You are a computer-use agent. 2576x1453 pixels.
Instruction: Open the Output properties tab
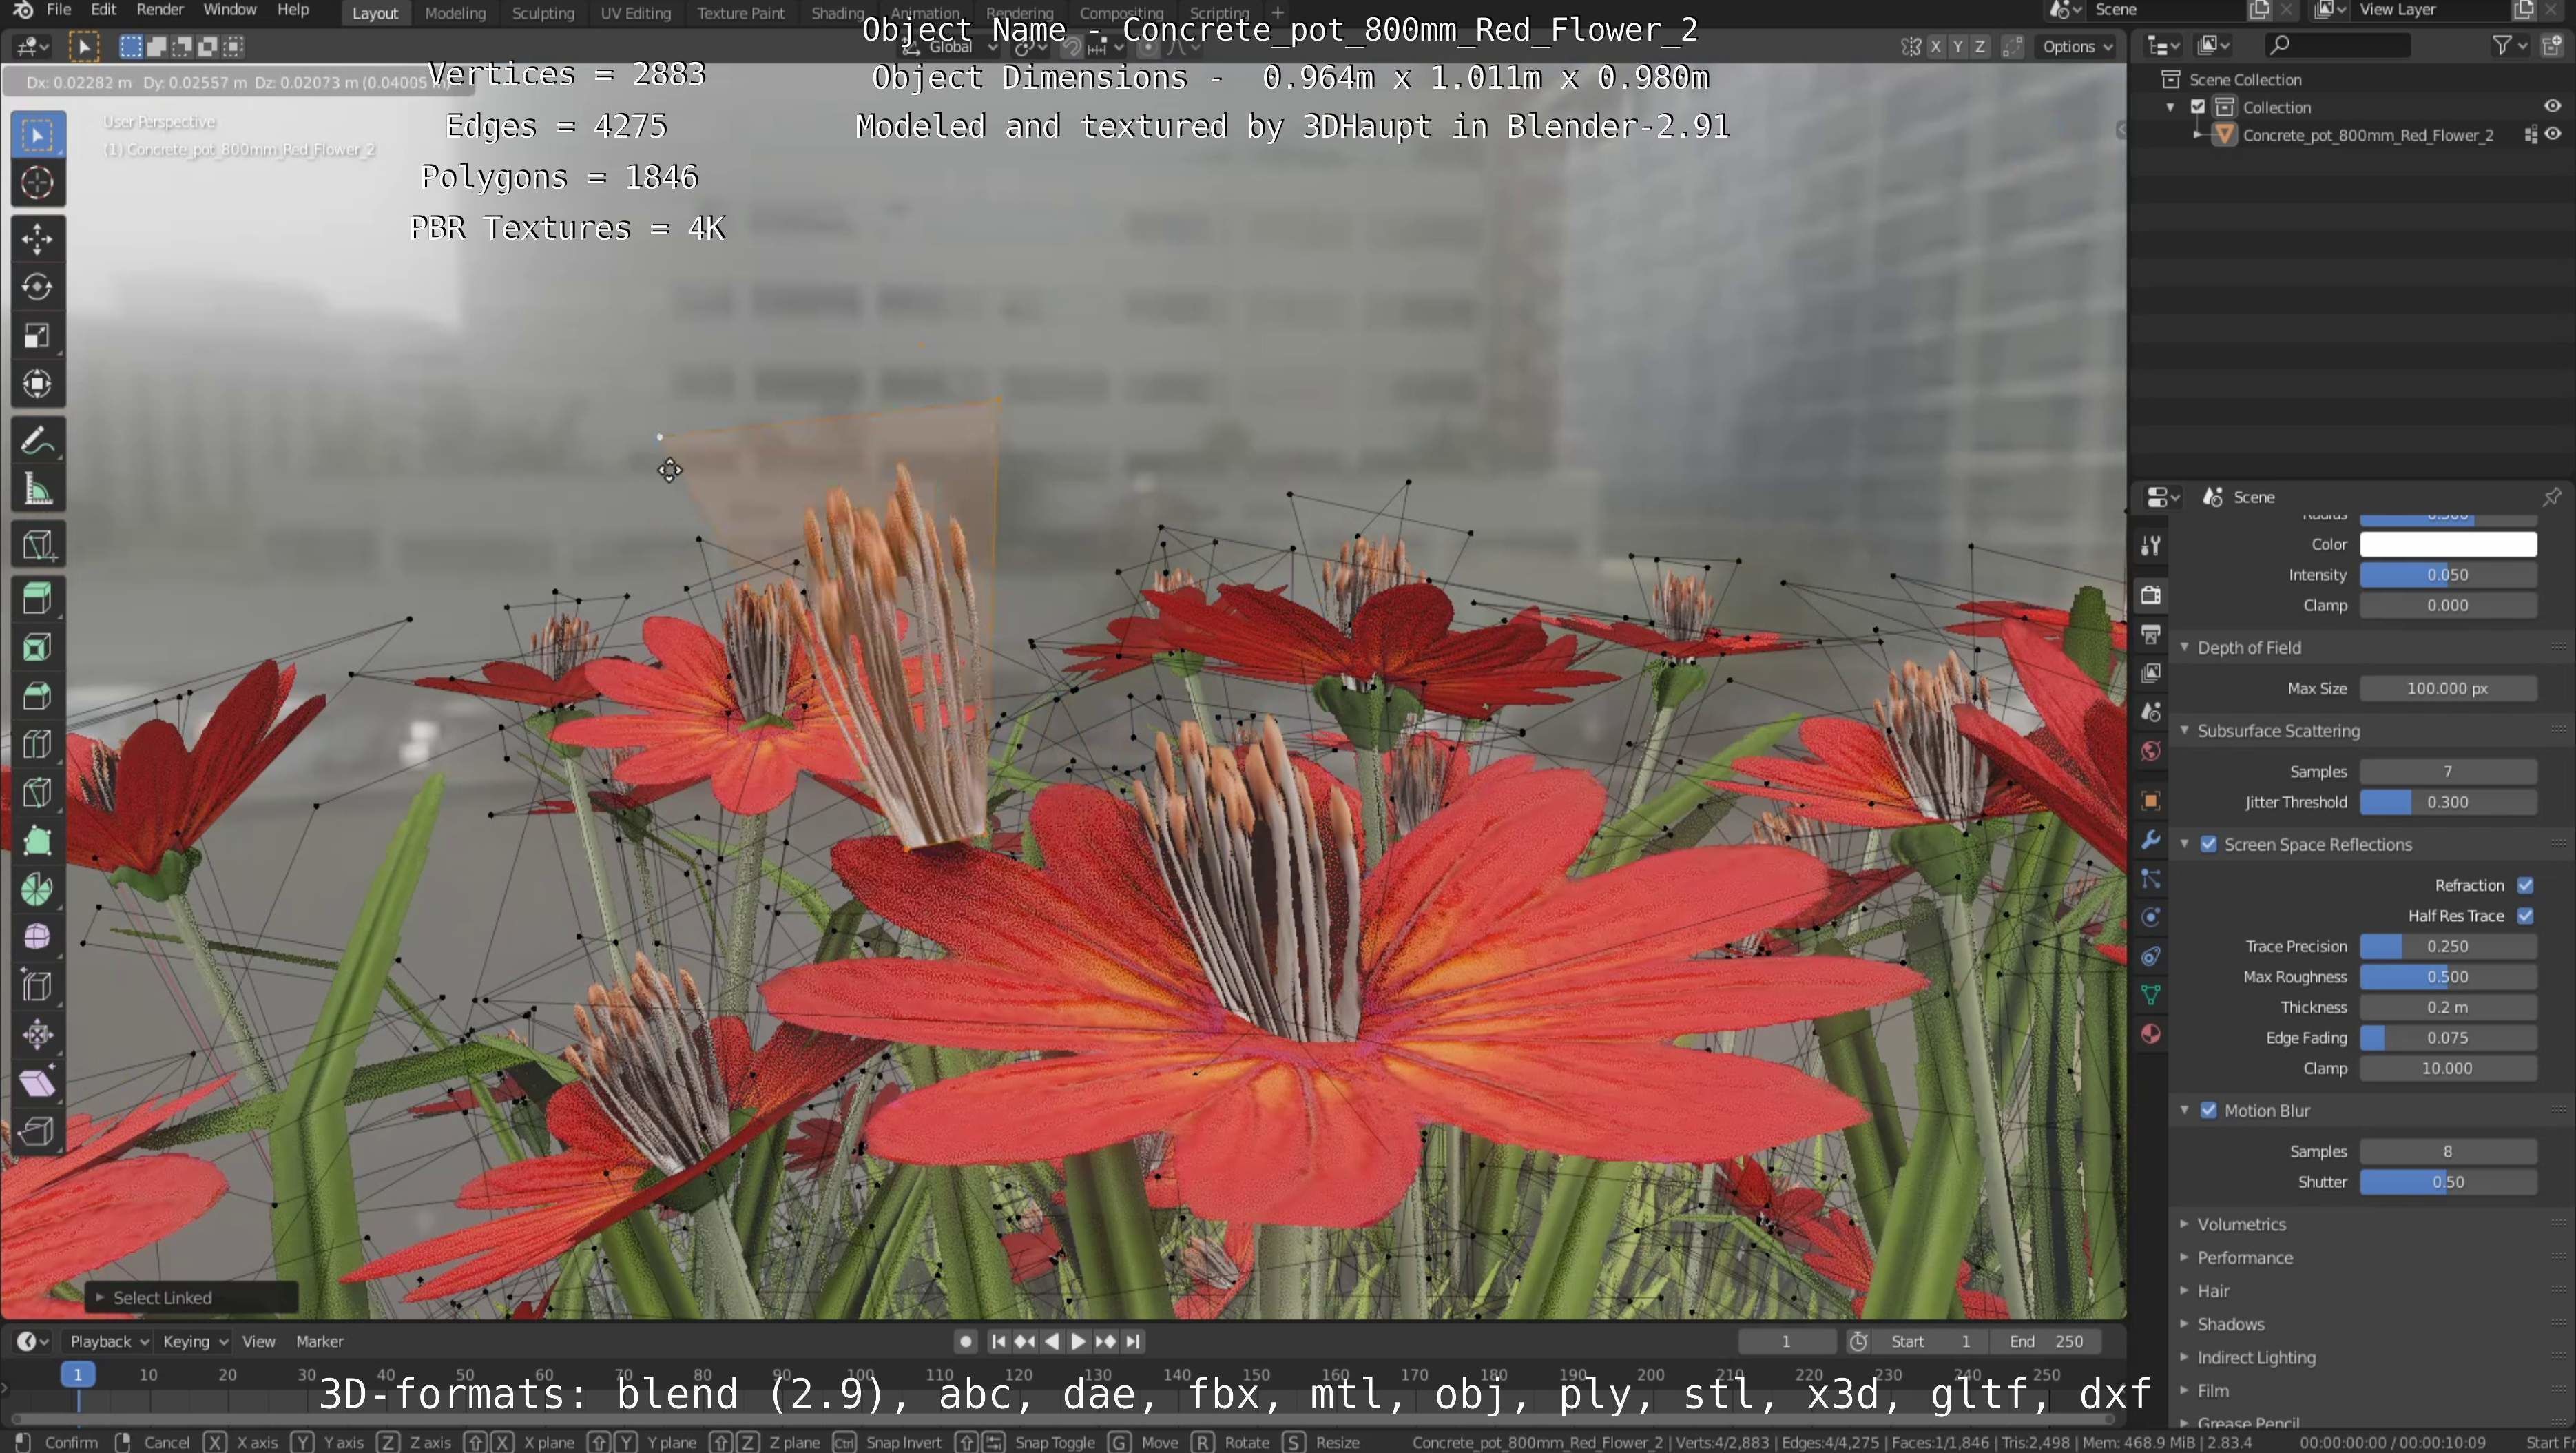click(2151, 634)
